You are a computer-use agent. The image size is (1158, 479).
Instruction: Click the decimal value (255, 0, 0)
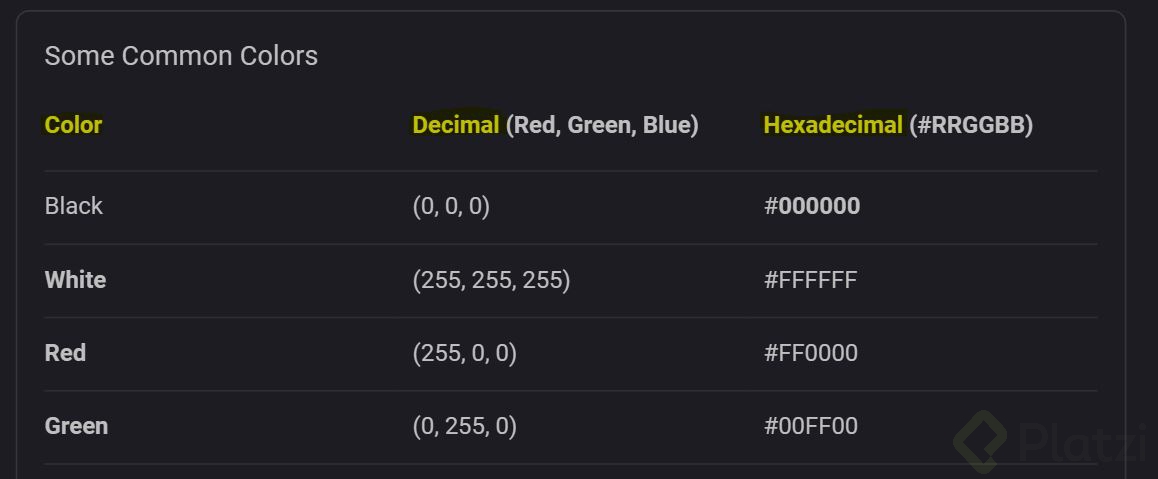(x=464, y=353)
